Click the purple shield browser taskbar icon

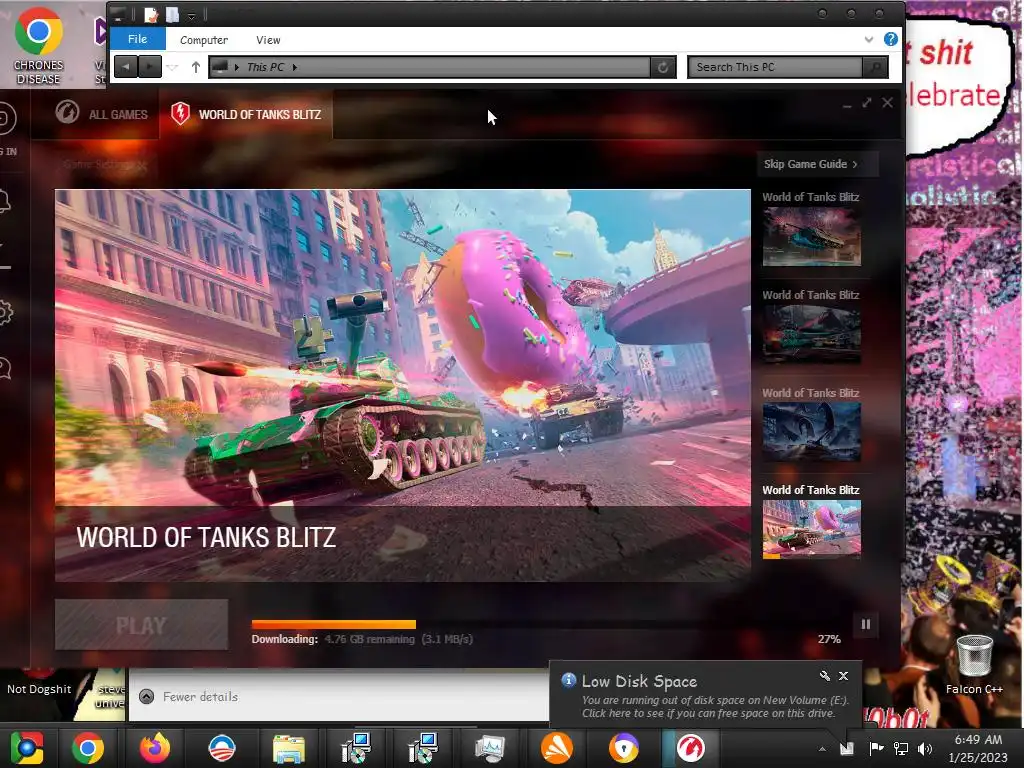pyautogui.click(x=624, y=748)
